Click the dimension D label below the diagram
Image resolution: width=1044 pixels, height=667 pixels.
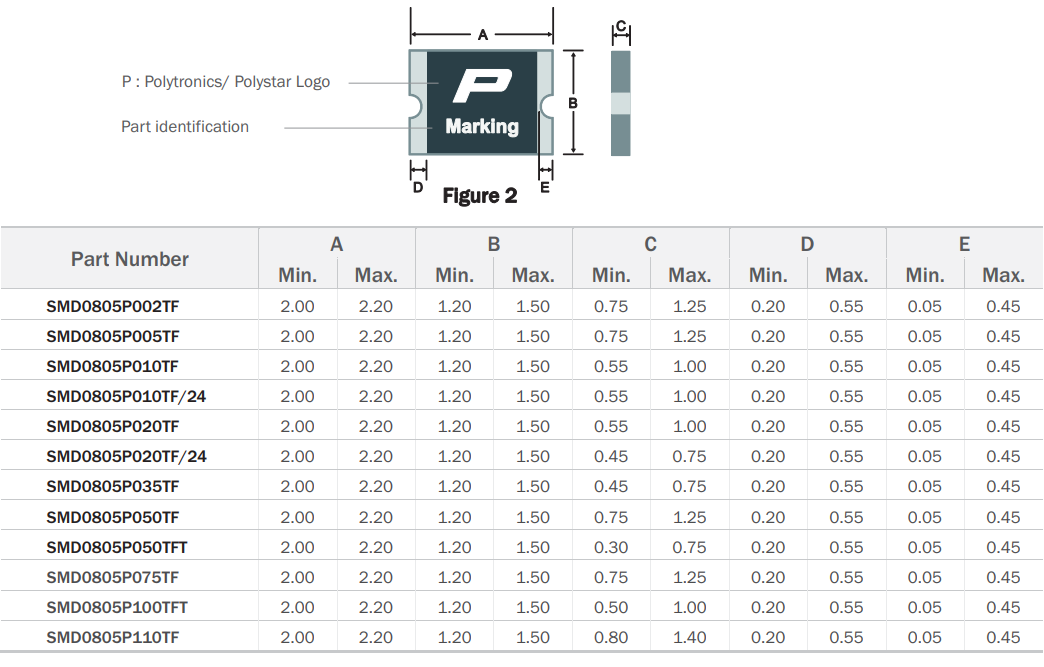tap(418, 187)
